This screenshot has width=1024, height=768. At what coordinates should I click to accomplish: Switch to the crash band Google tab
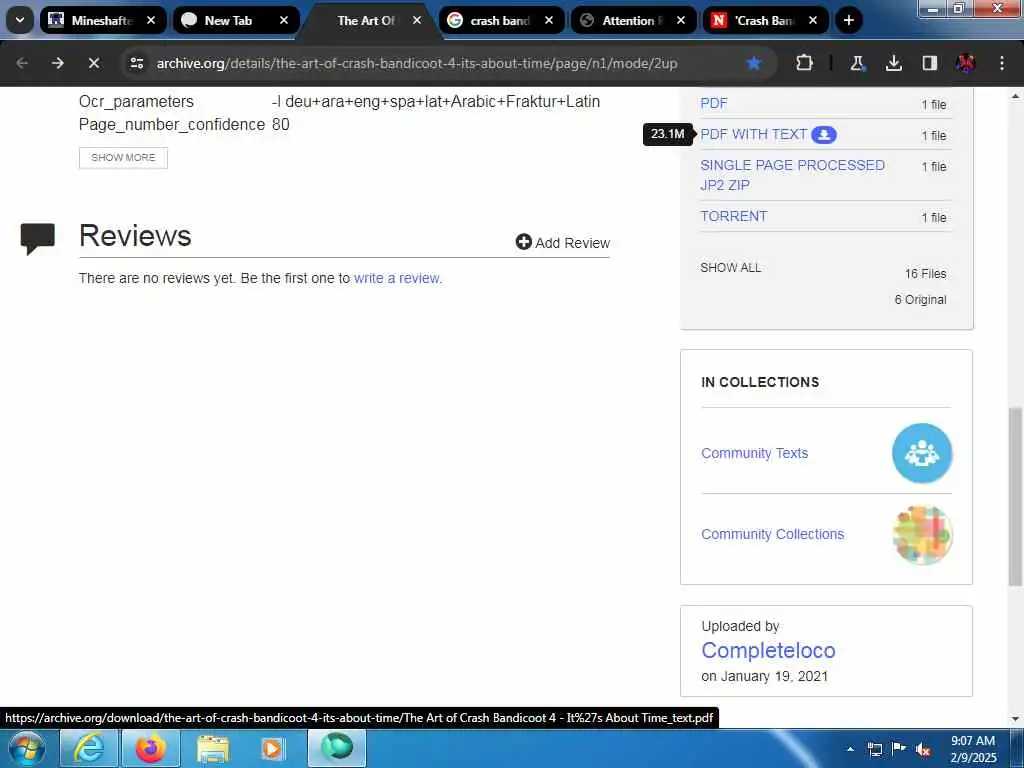coord(502,20)
